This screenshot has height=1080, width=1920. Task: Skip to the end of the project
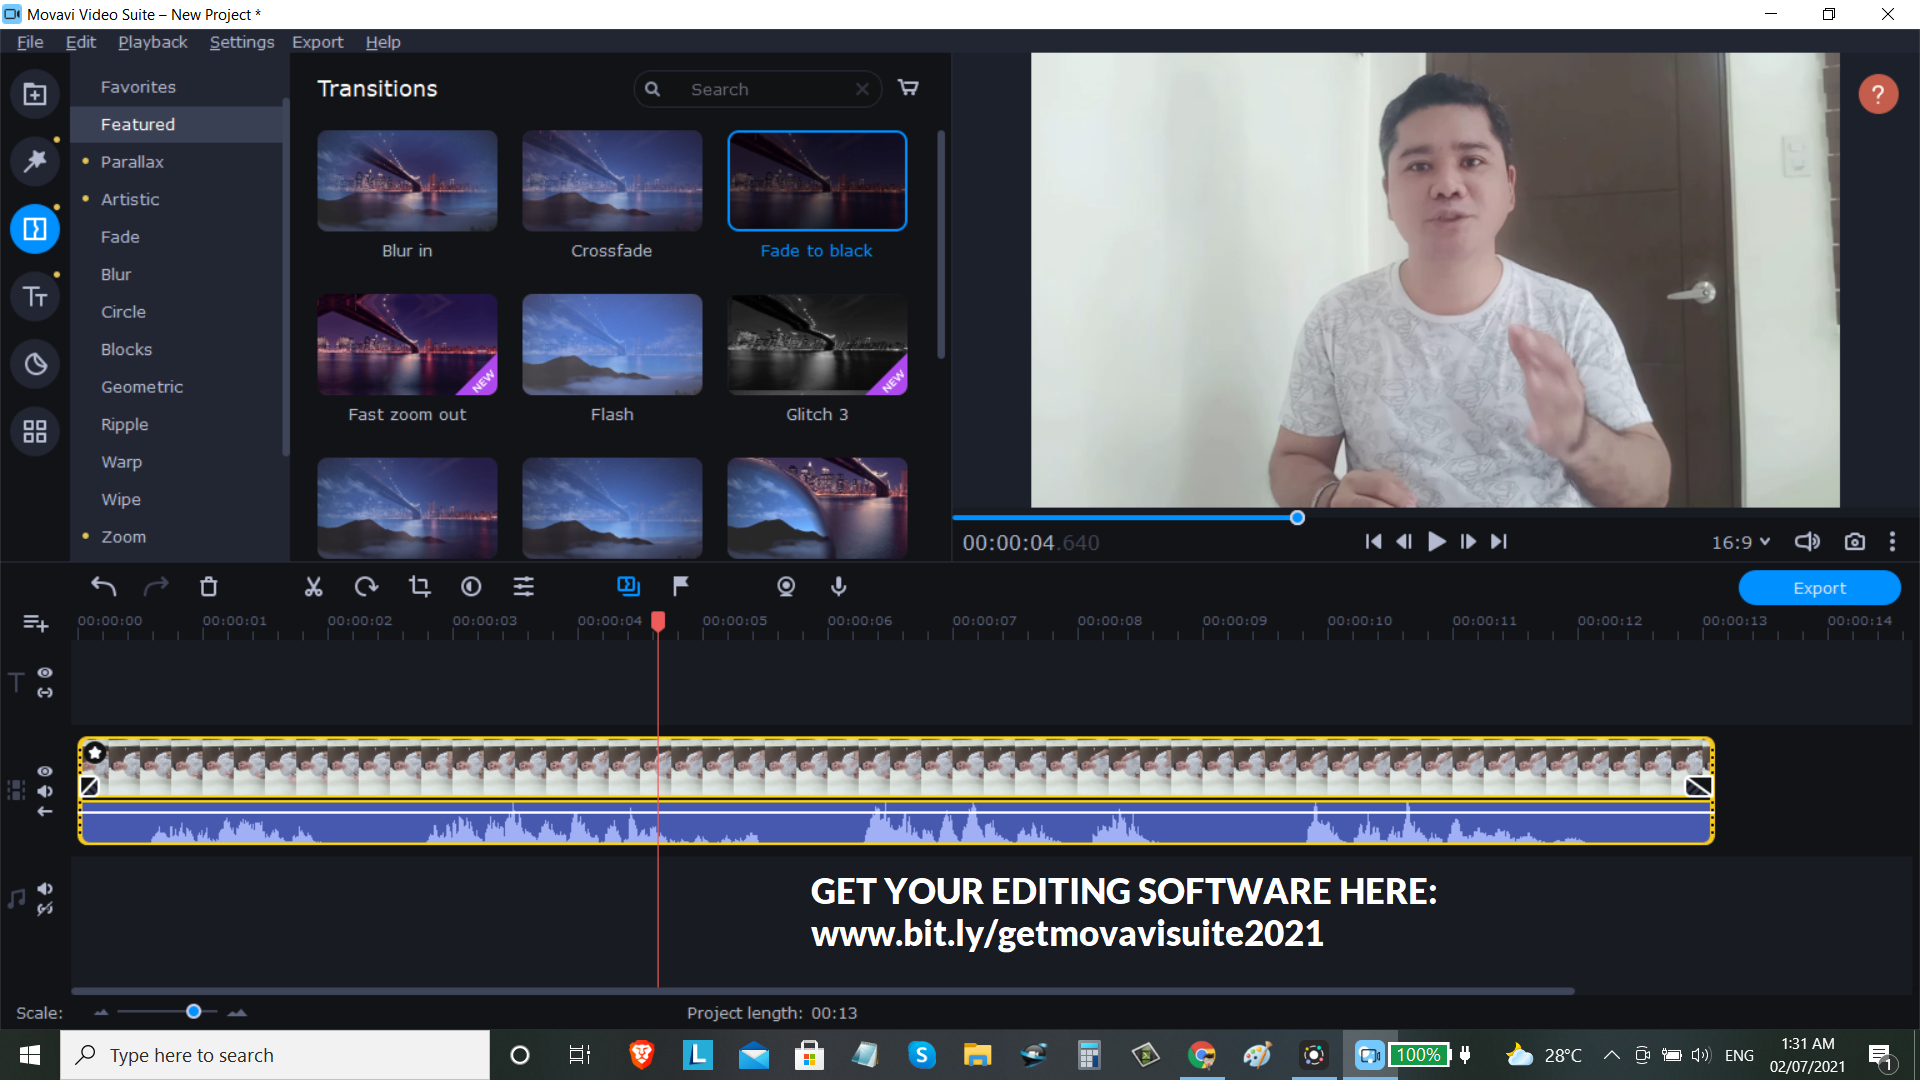1499,542
